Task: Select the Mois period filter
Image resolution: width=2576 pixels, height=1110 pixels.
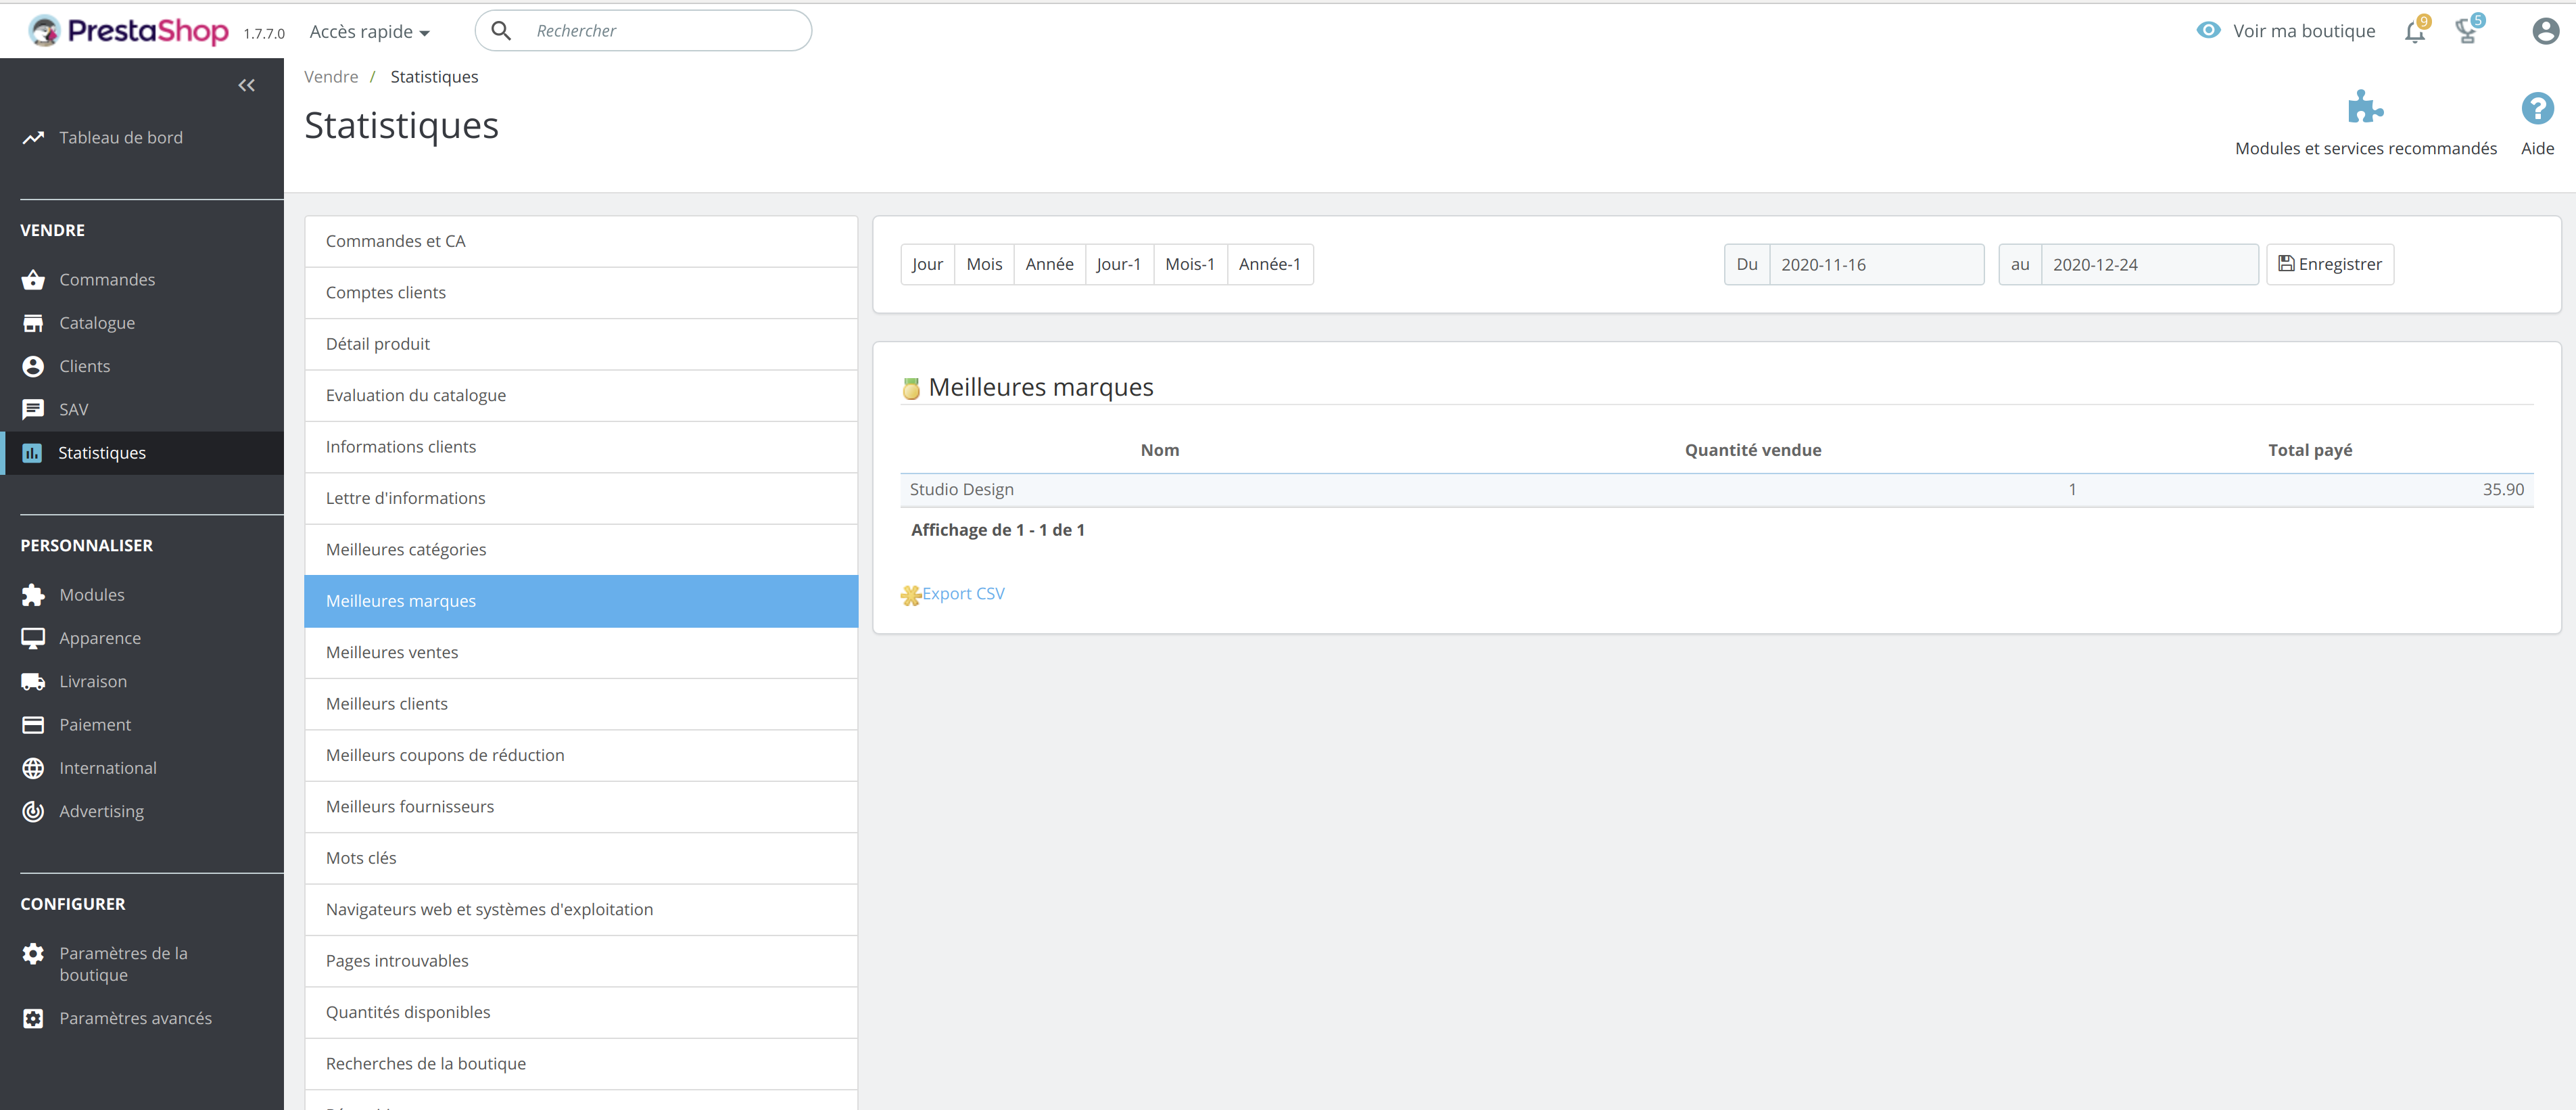Action: (983, 264)
